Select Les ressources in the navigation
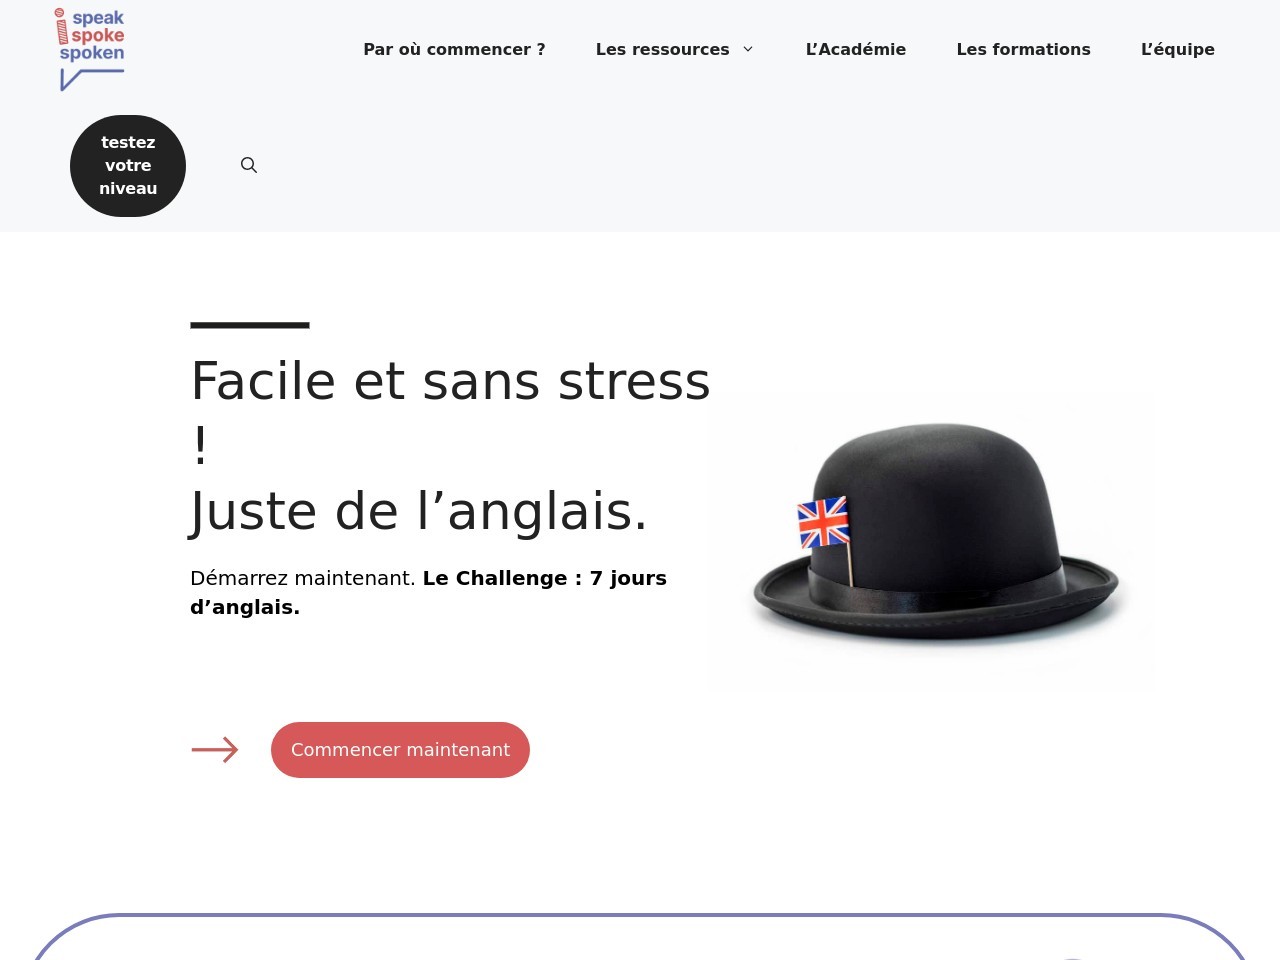Viewport: 1280px width, 960px height. click(x=662, y=49)
